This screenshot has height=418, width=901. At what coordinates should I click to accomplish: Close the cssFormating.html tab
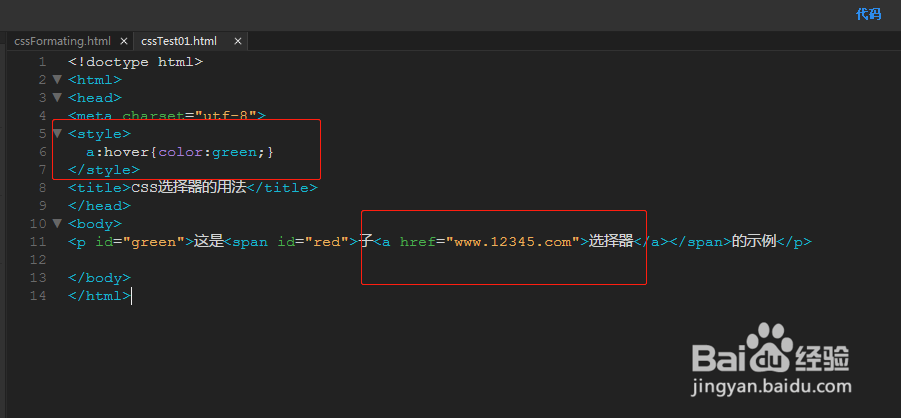pyautogui.click(x=124, y=41)
